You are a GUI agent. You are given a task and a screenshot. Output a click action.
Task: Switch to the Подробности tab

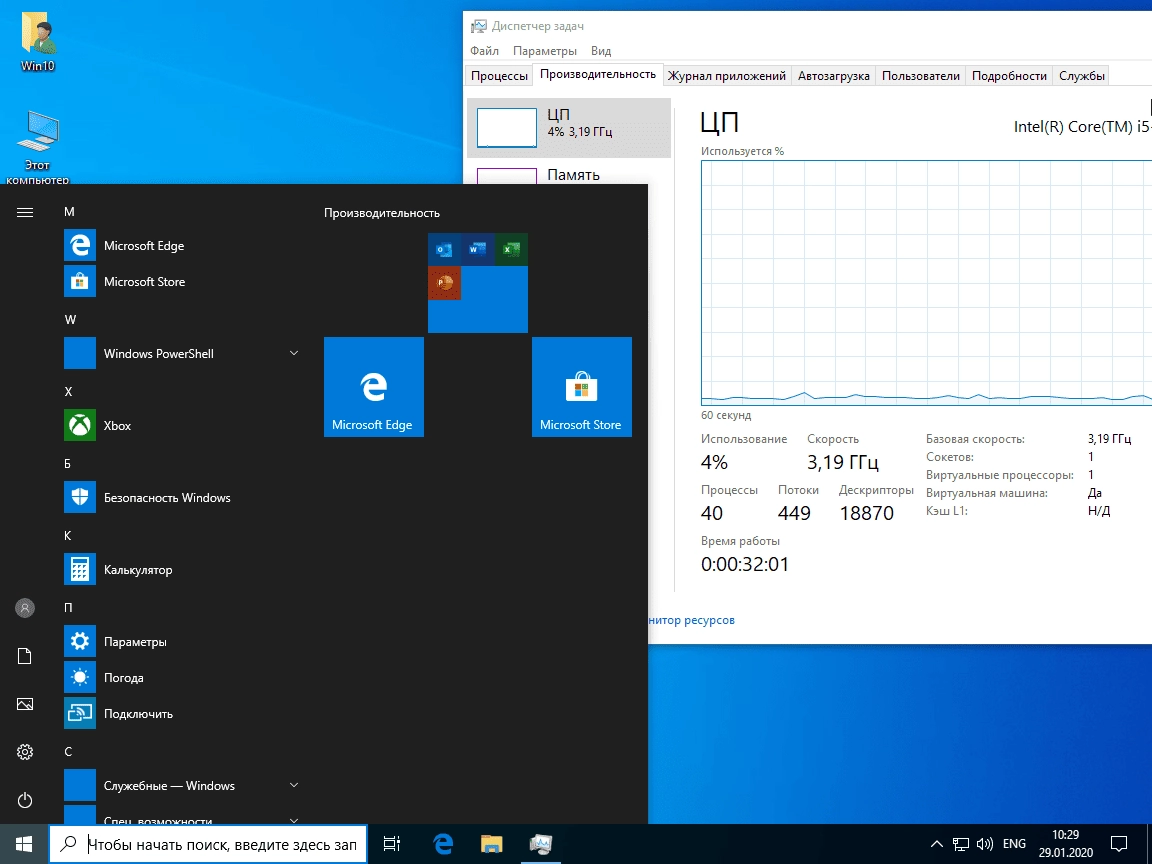[1009, 76]
